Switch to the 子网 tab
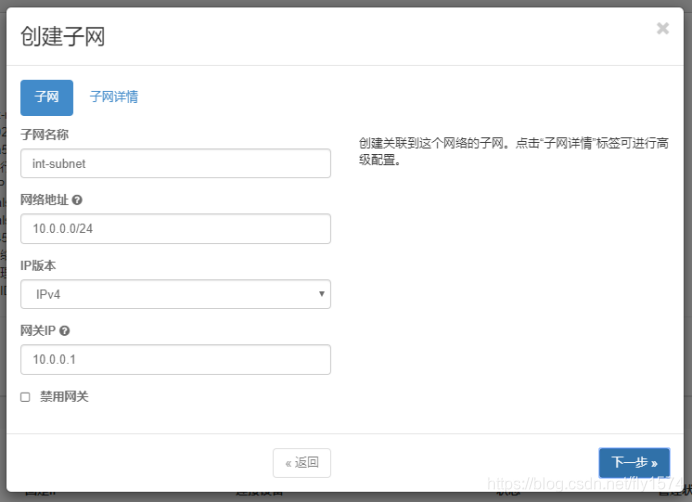The height and width of the screenshot is (502, 693). tap(47, 98)
